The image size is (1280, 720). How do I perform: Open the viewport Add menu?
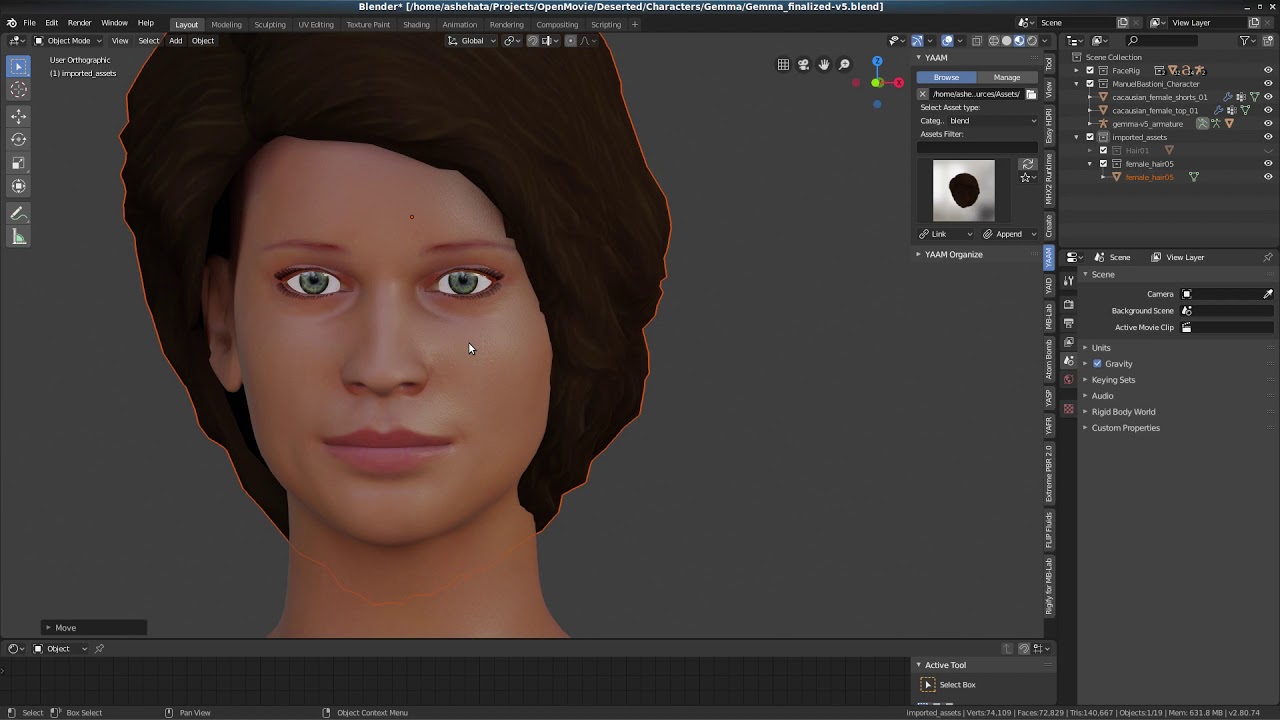point(175,41)
